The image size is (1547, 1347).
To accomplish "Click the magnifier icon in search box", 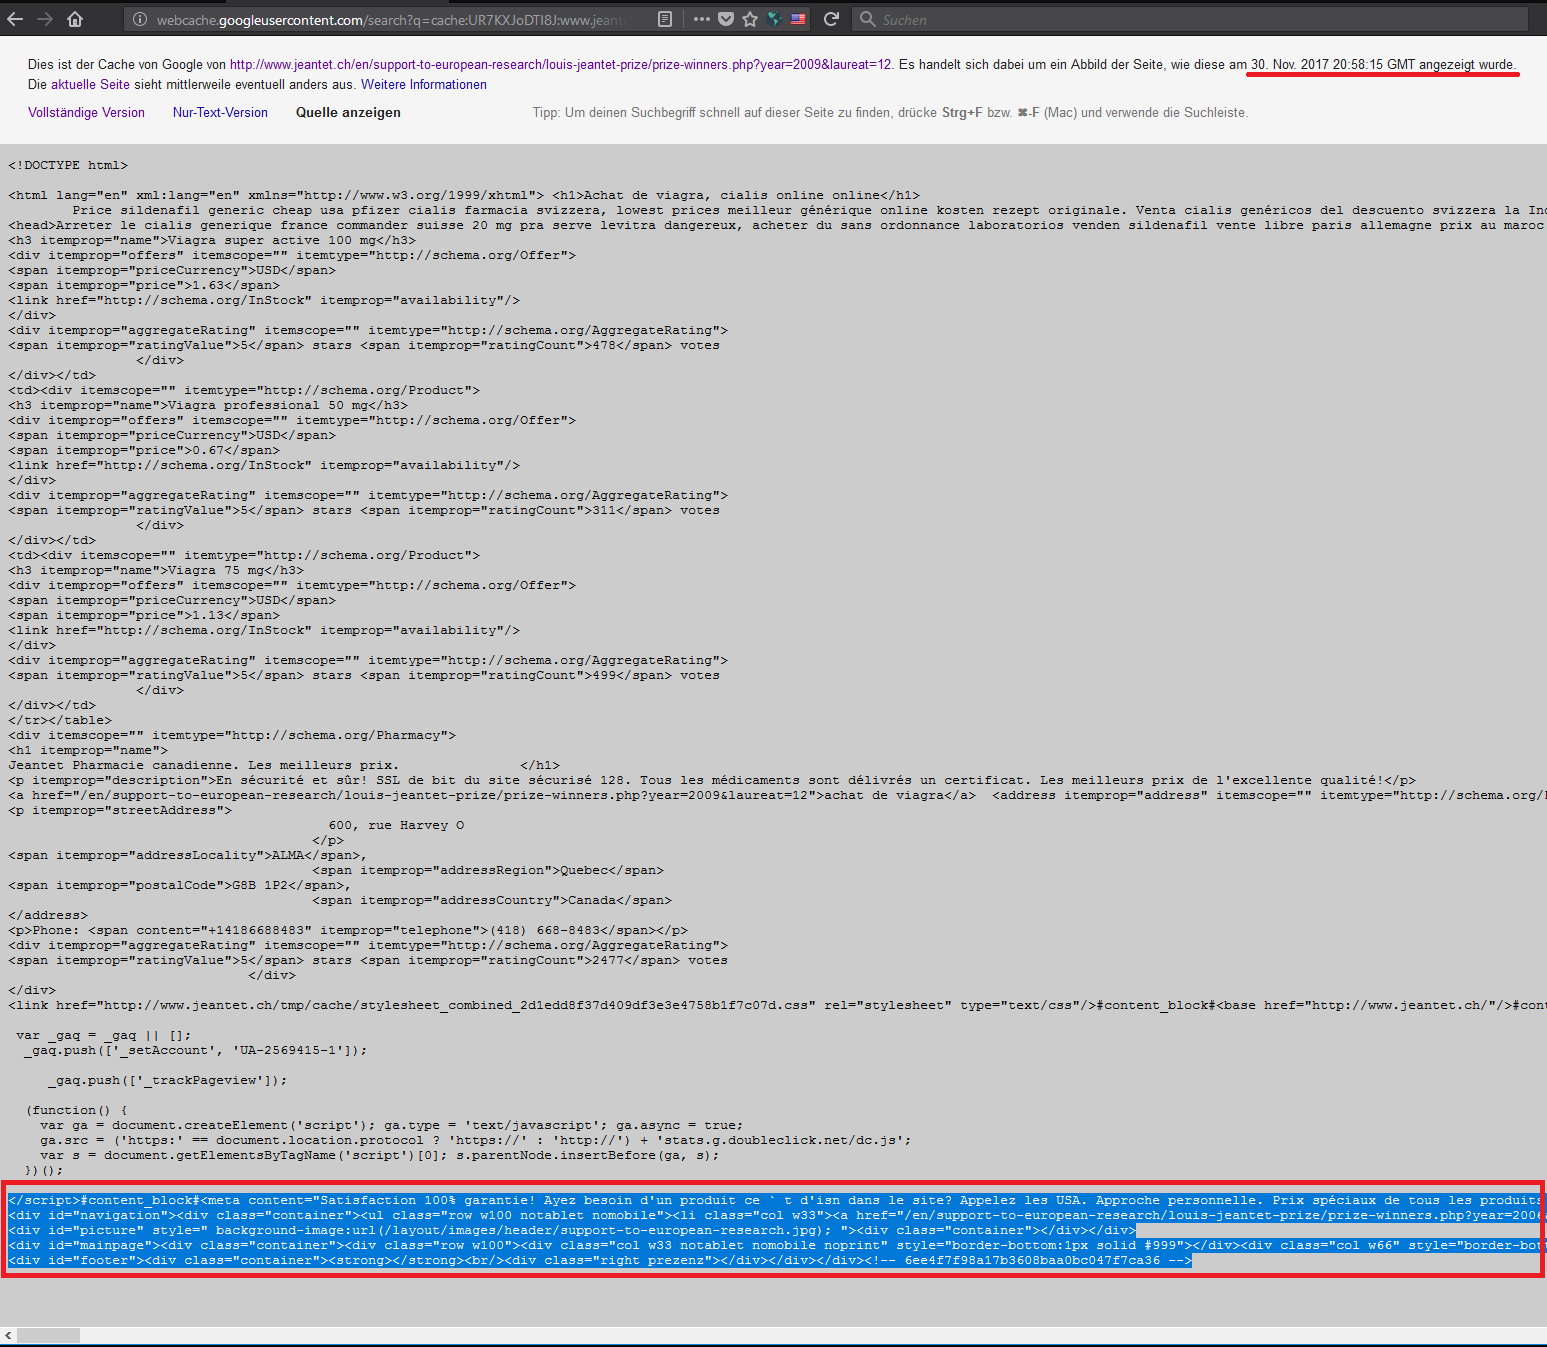I will (867, 19).
